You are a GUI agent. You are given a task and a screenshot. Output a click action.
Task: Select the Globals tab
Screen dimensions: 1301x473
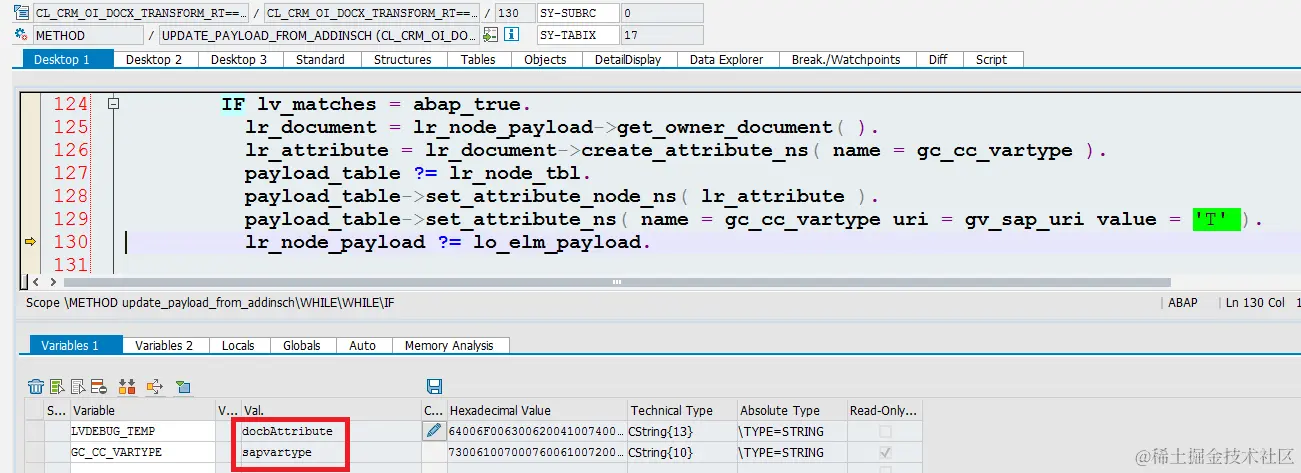[x=302, y=345]
